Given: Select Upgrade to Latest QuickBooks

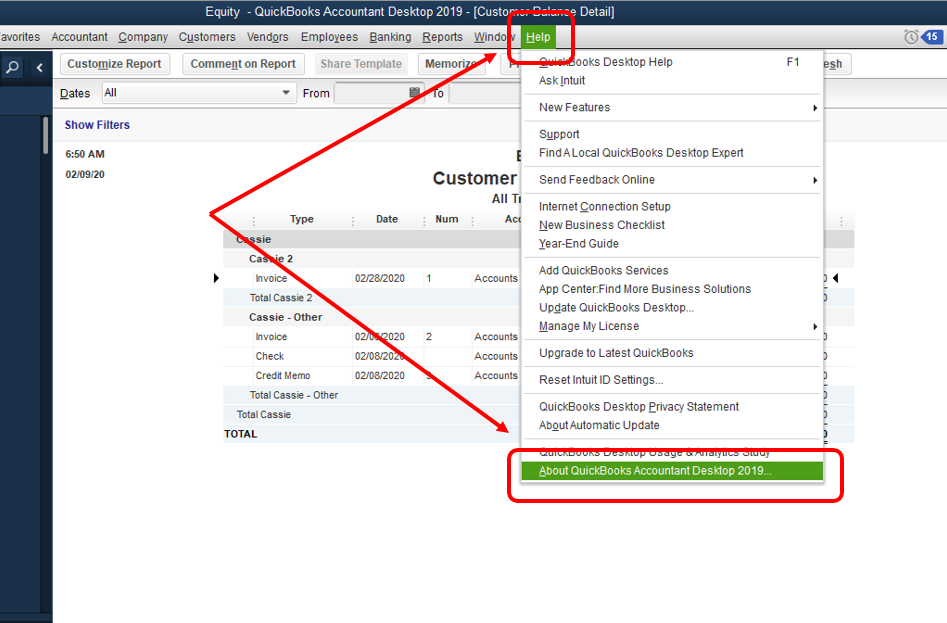Looking at the screenshot, I should pos(672,353).
